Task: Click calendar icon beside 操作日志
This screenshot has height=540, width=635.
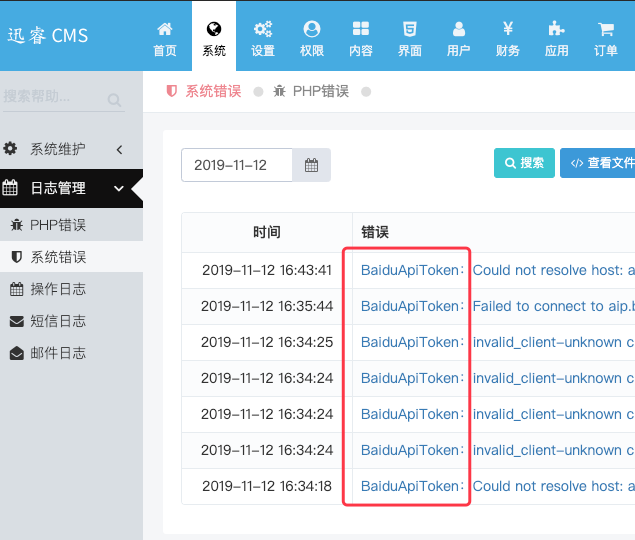Action: [17, 289]
